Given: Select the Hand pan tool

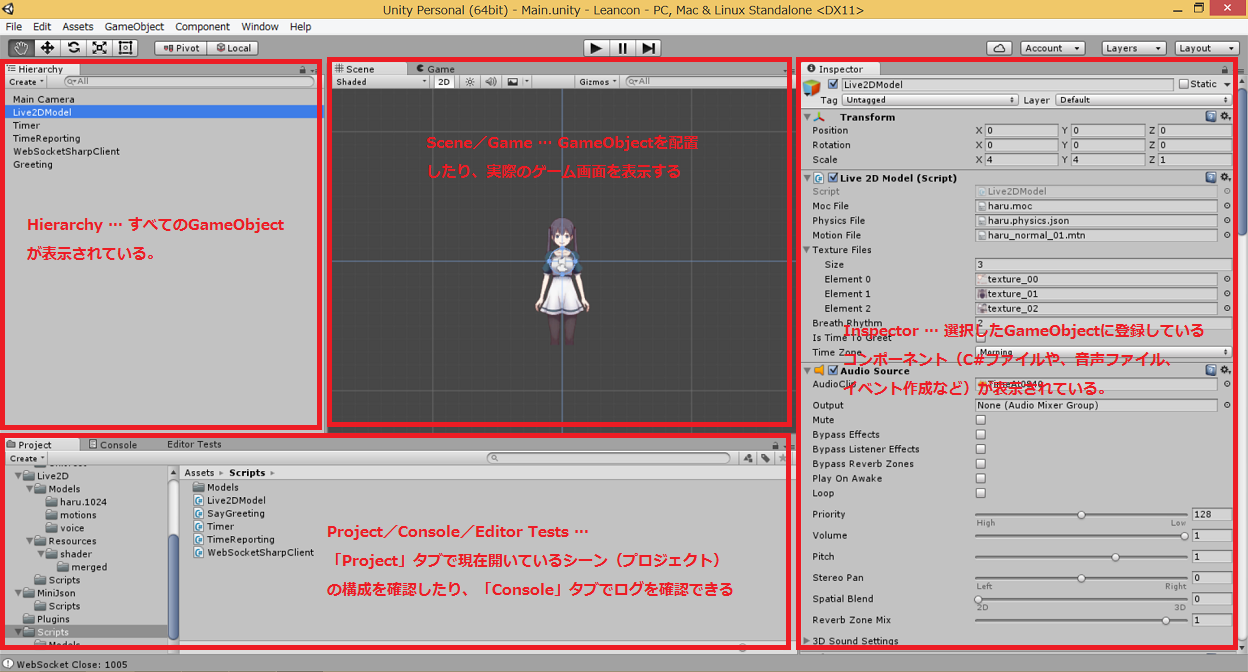Looking at the screenshot, I should tap(20, 47).
